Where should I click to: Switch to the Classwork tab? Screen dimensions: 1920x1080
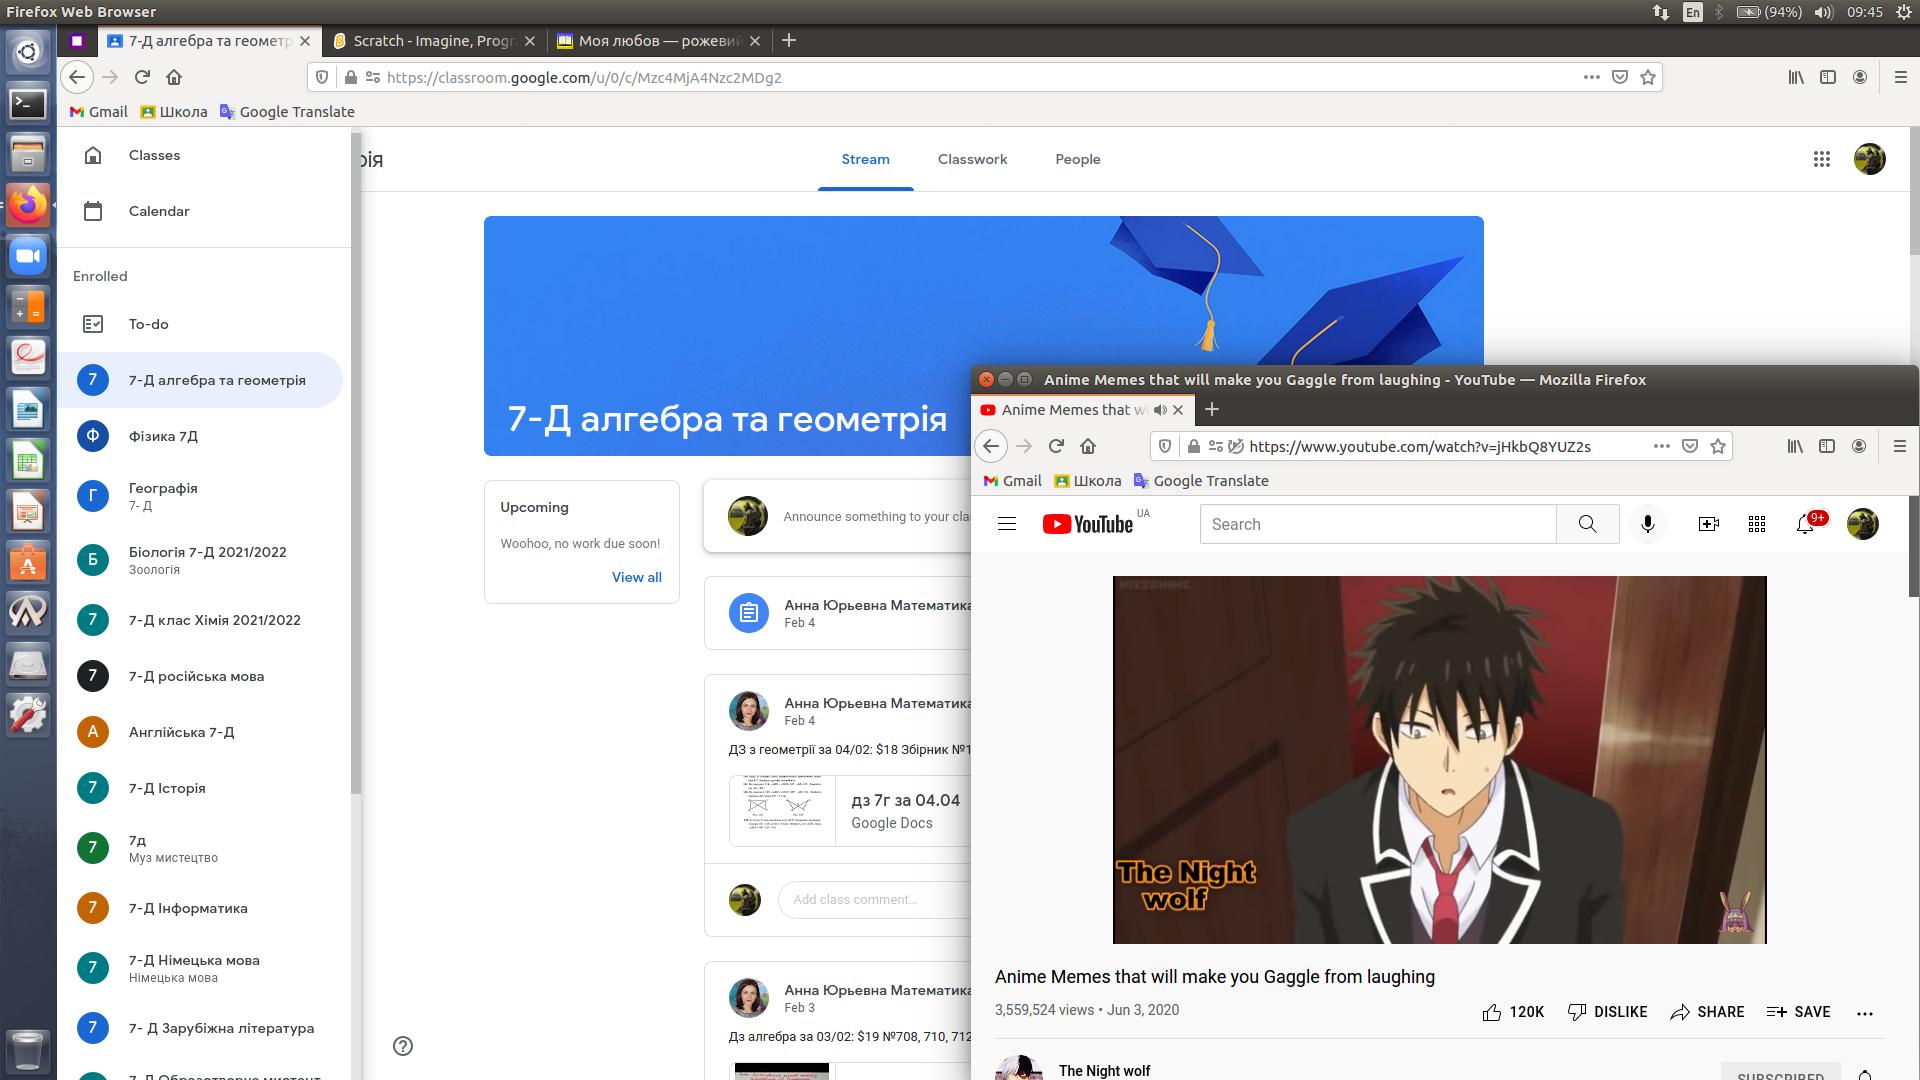[972, 159]
